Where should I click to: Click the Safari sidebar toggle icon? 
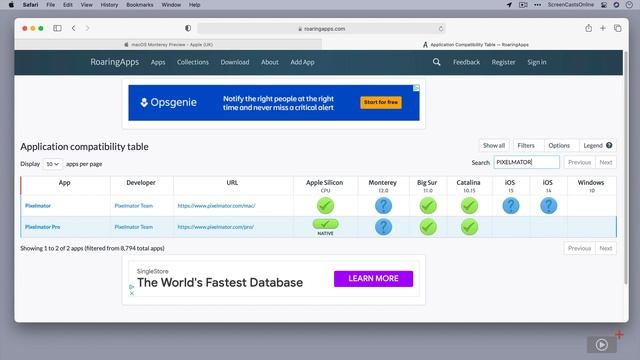click(x=57, y=28)
